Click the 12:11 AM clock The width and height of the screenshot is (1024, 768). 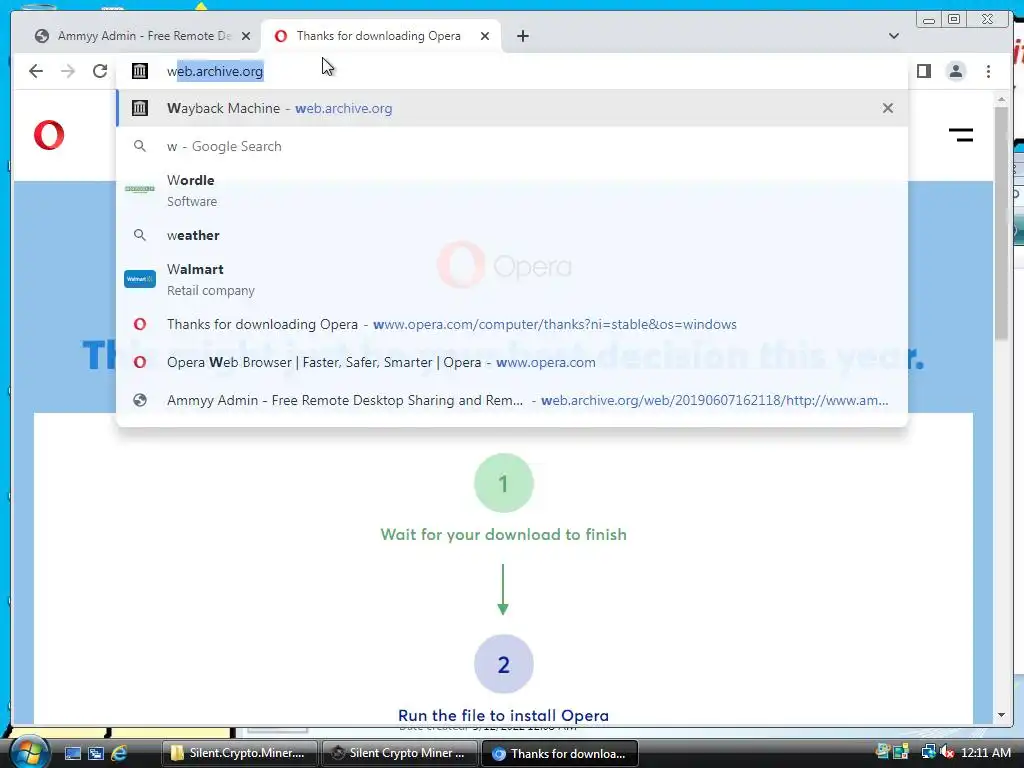(985, 753)
